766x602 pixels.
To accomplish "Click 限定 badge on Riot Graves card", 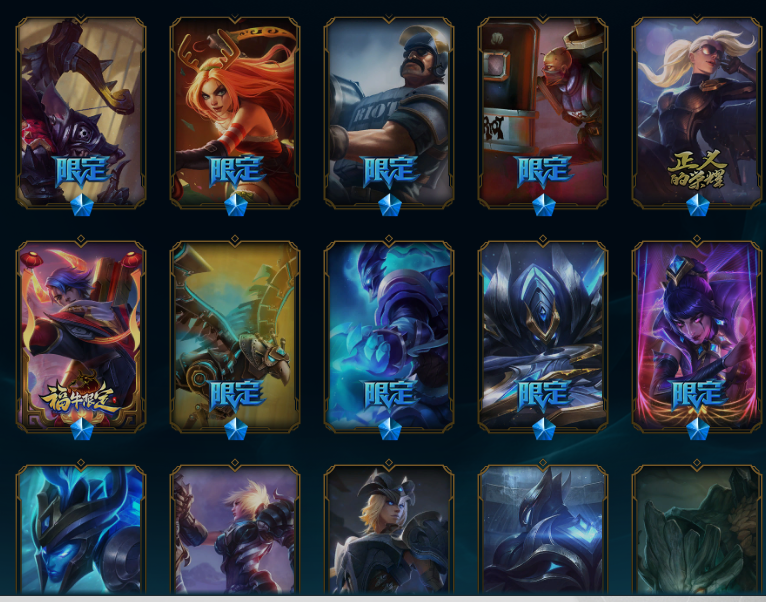I will pos(389,171).
